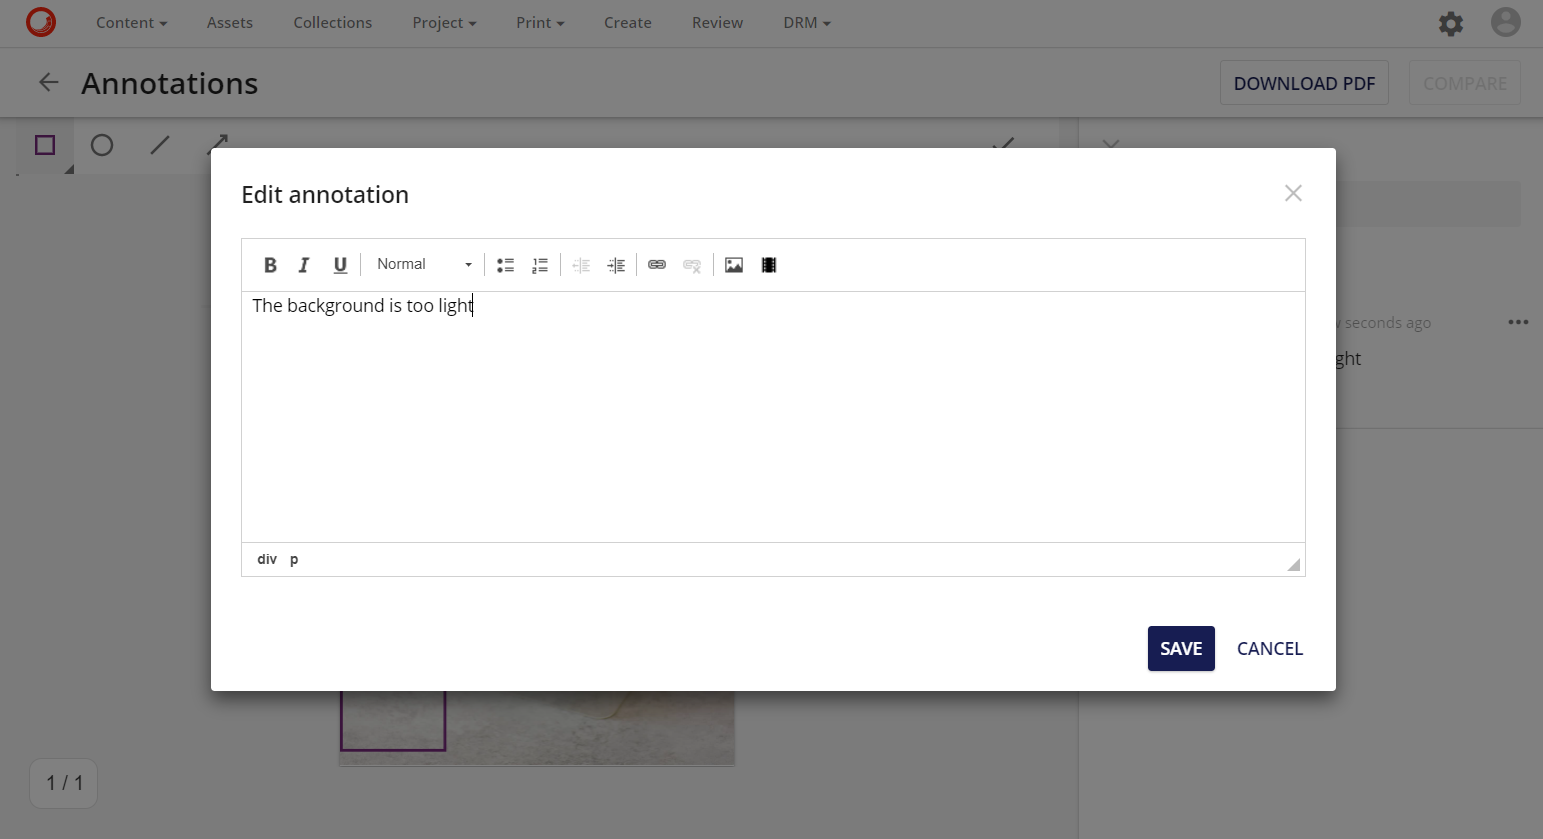1543x839 pixels.
Task: Select the line annotation tool
Action: point(159,146)
